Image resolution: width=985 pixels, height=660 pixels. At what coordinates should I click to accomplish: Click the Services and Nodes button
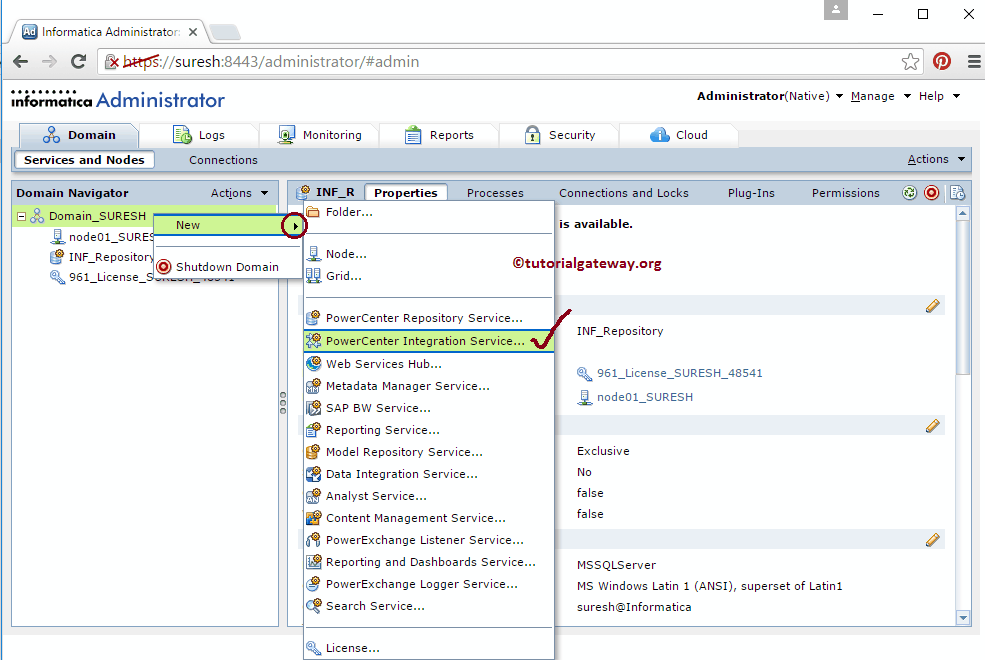tap(84, 159)
